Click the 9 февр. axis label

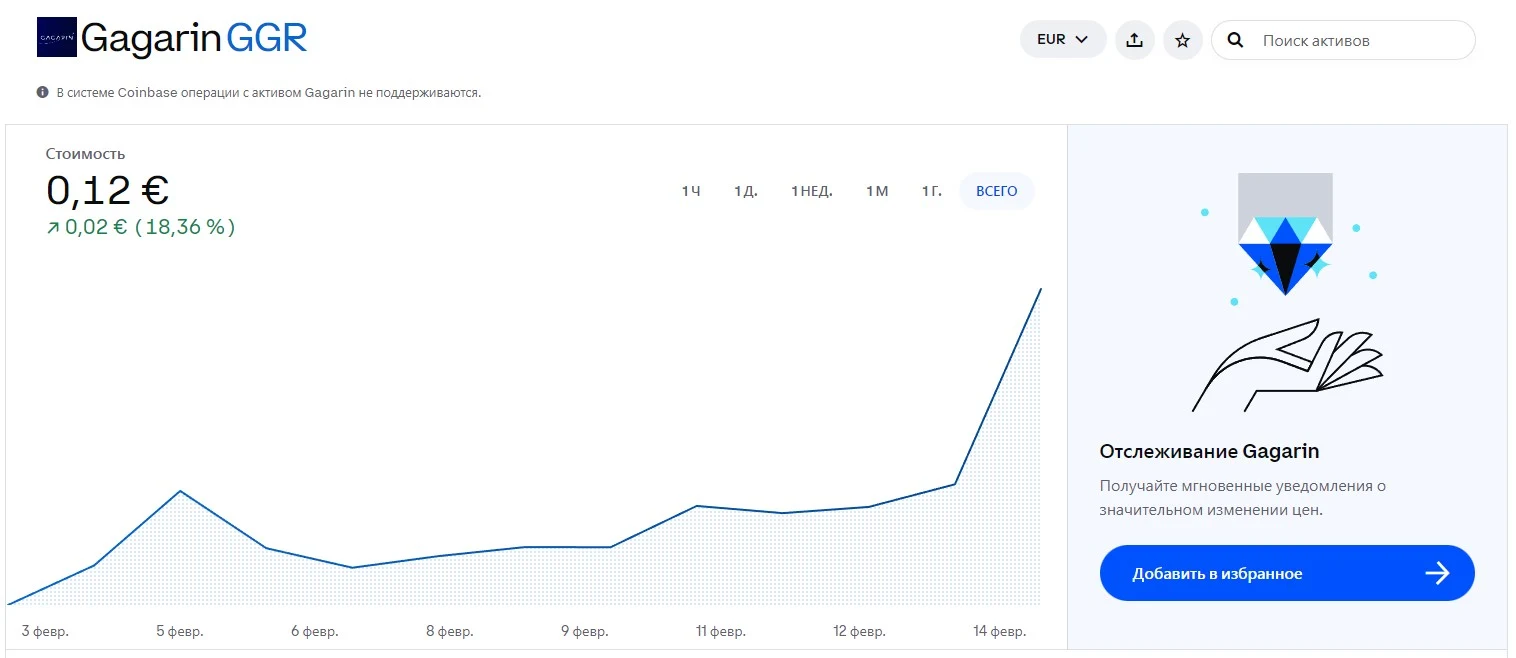pos(585,631)
